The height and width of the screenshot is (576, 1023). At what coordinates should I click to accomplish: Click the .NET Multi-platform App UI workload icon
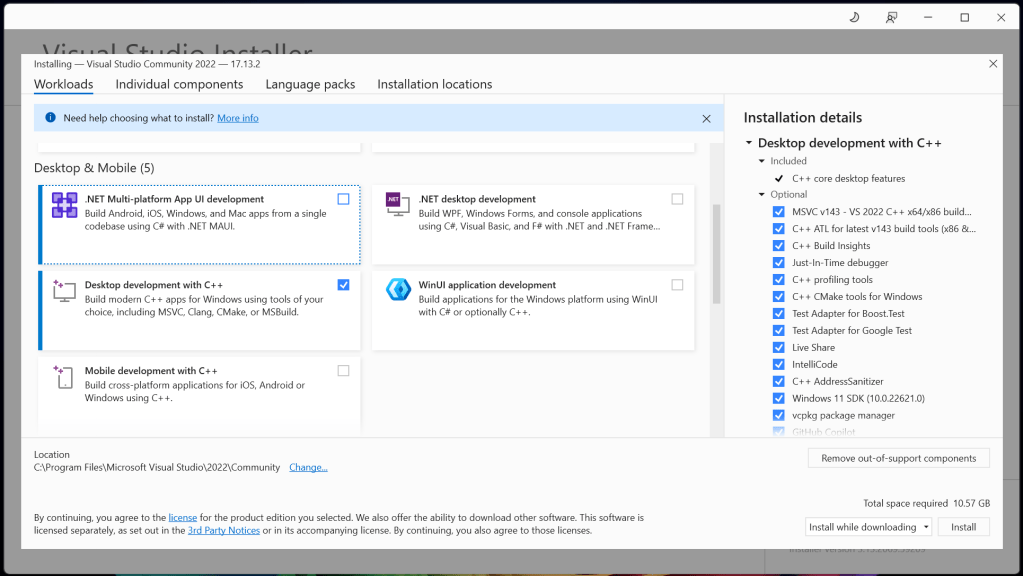click(64, 205)
